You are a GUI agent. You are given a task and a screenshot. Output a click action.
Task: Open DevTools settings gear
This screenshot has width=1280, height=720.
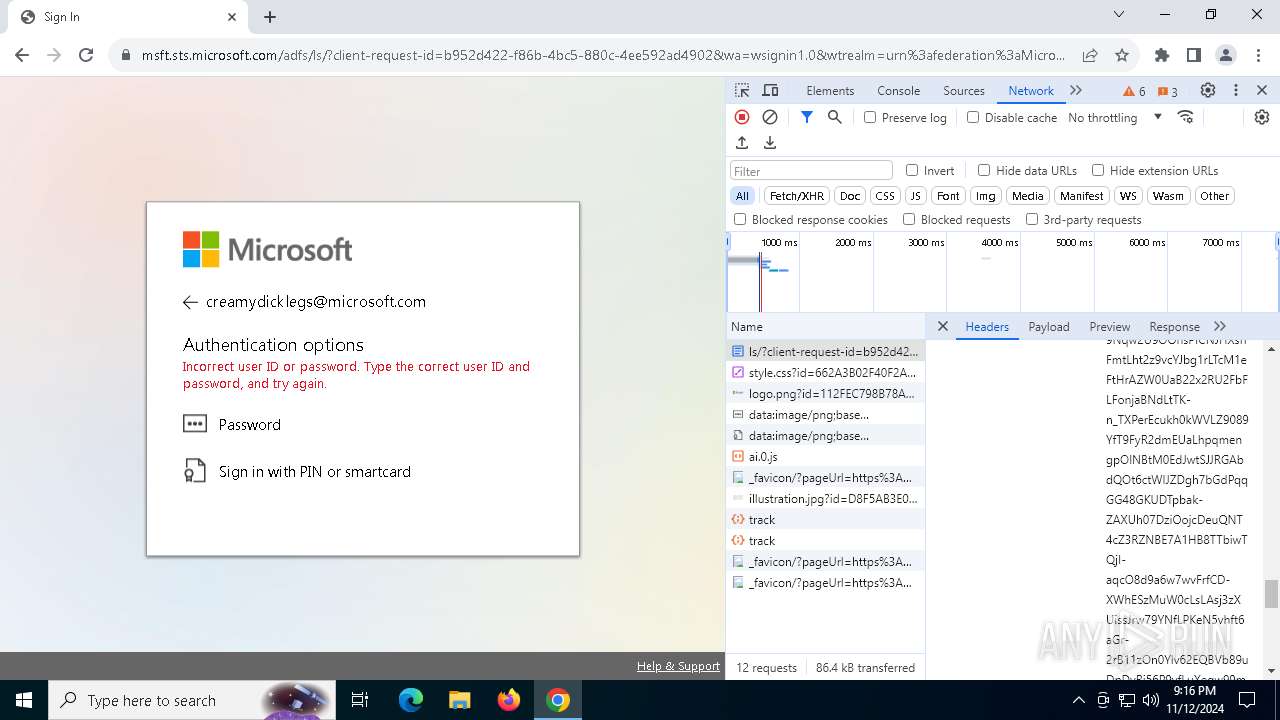(x=1208, y=90)
